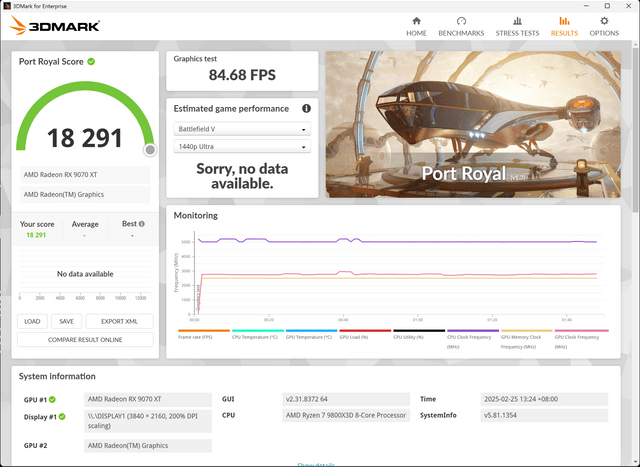Click the GPU #1 AMD Radeon RX 9070 XT field
The width and height of the screenshot is (640, 467).
pos(148,399)
